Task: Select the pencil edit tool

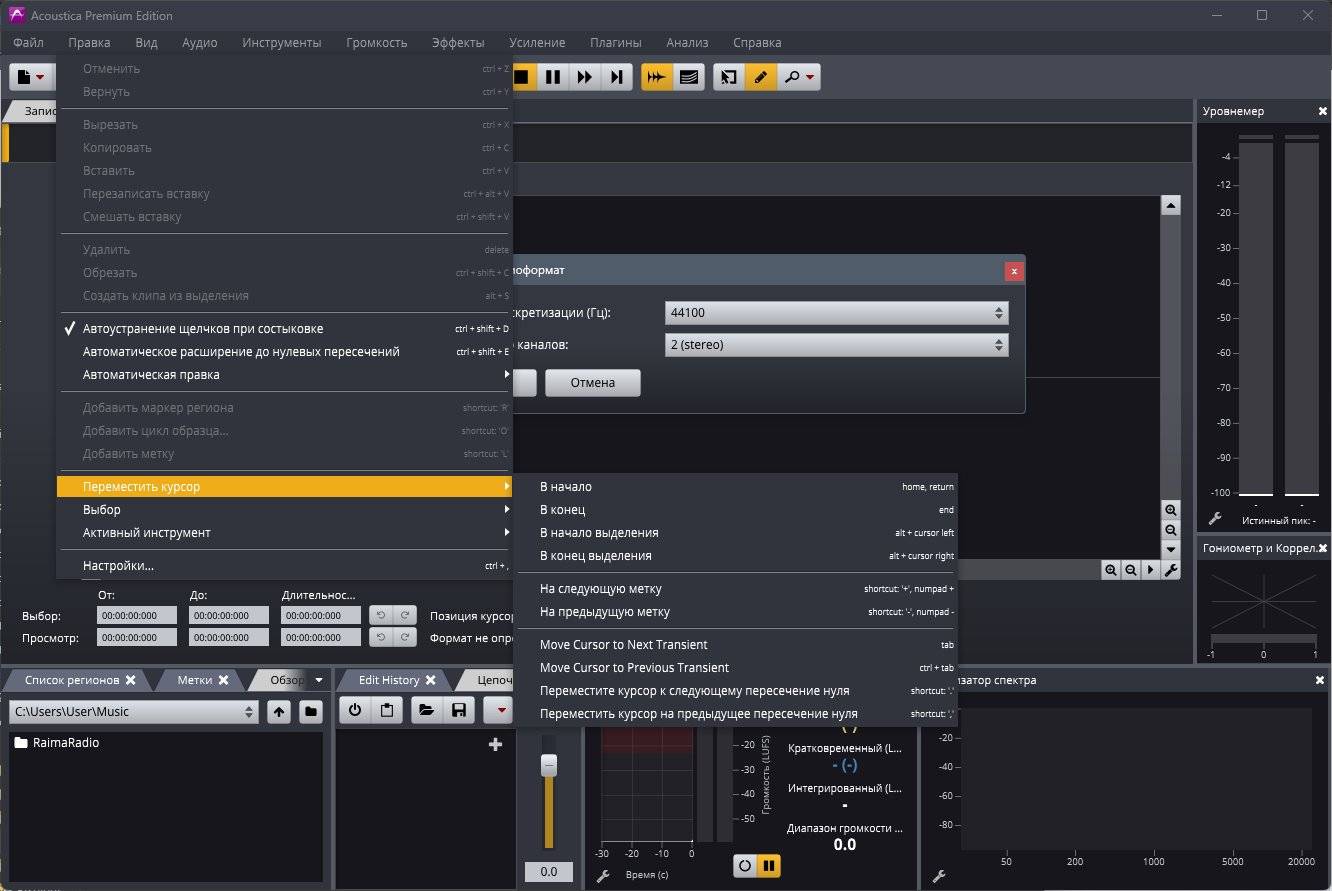Action: 761,77
